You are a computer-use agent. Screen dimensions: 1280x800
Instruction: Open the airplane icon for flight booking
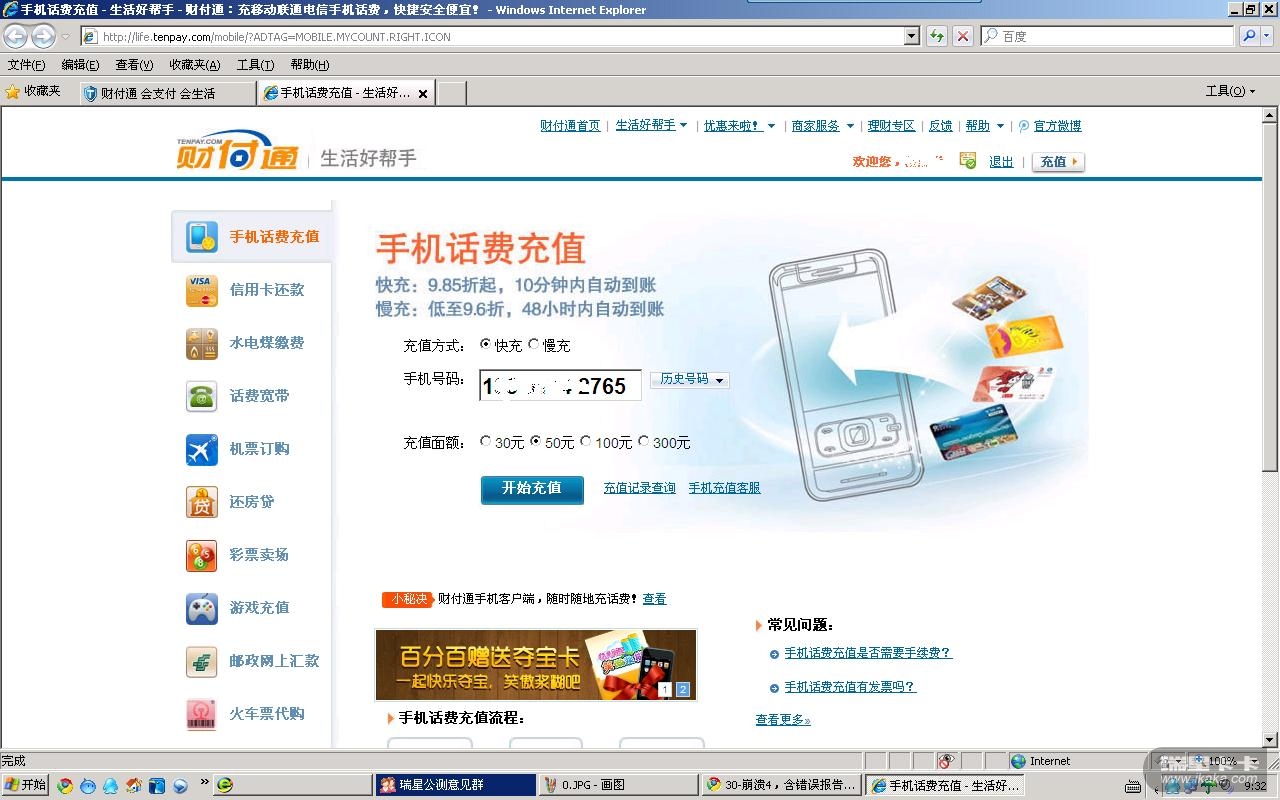[201, 449]
